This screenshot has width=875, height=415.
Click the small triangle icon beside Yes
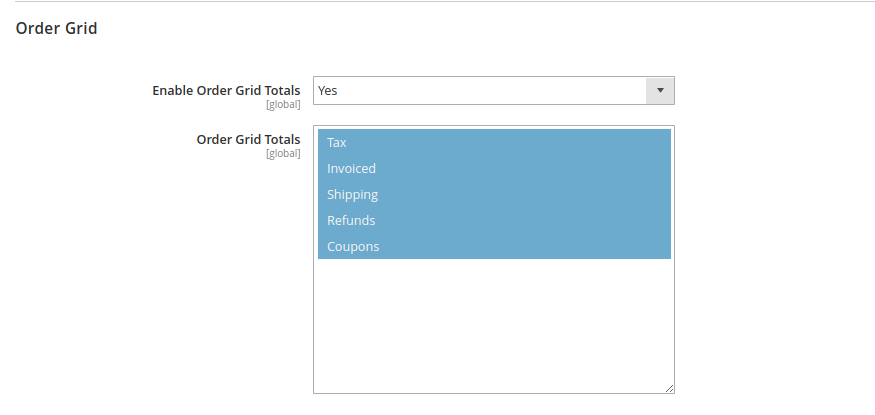coord(660,90)
